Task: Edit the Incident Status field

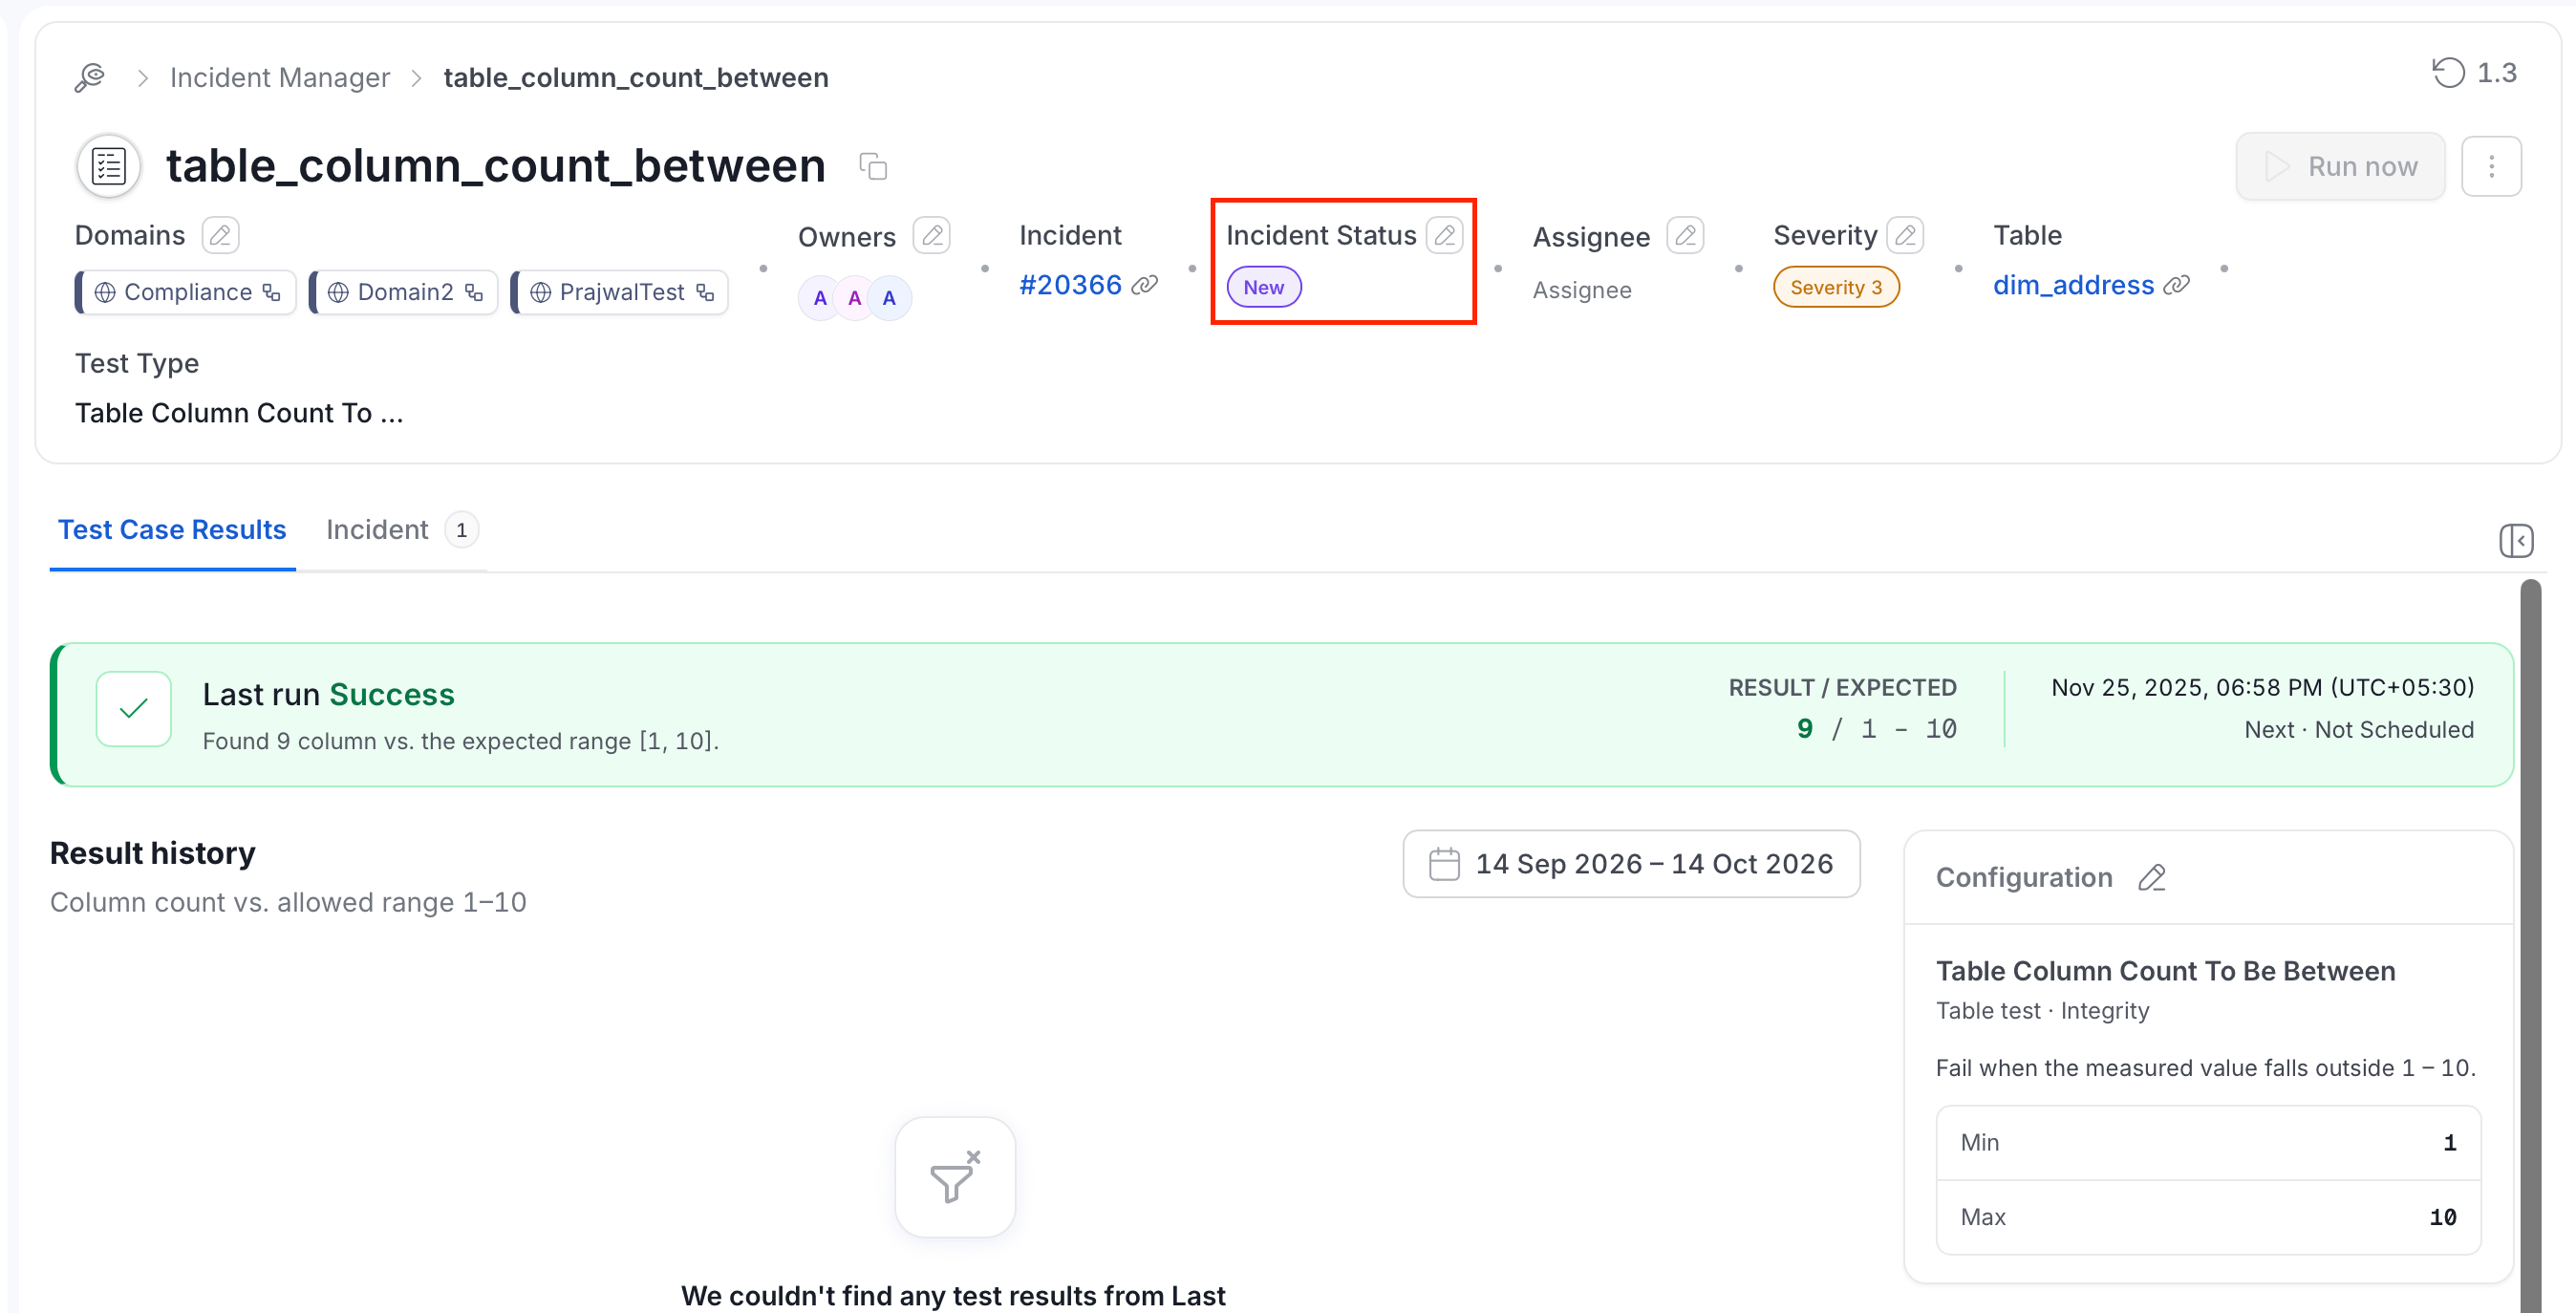Action: click(x=1444, y=235)
